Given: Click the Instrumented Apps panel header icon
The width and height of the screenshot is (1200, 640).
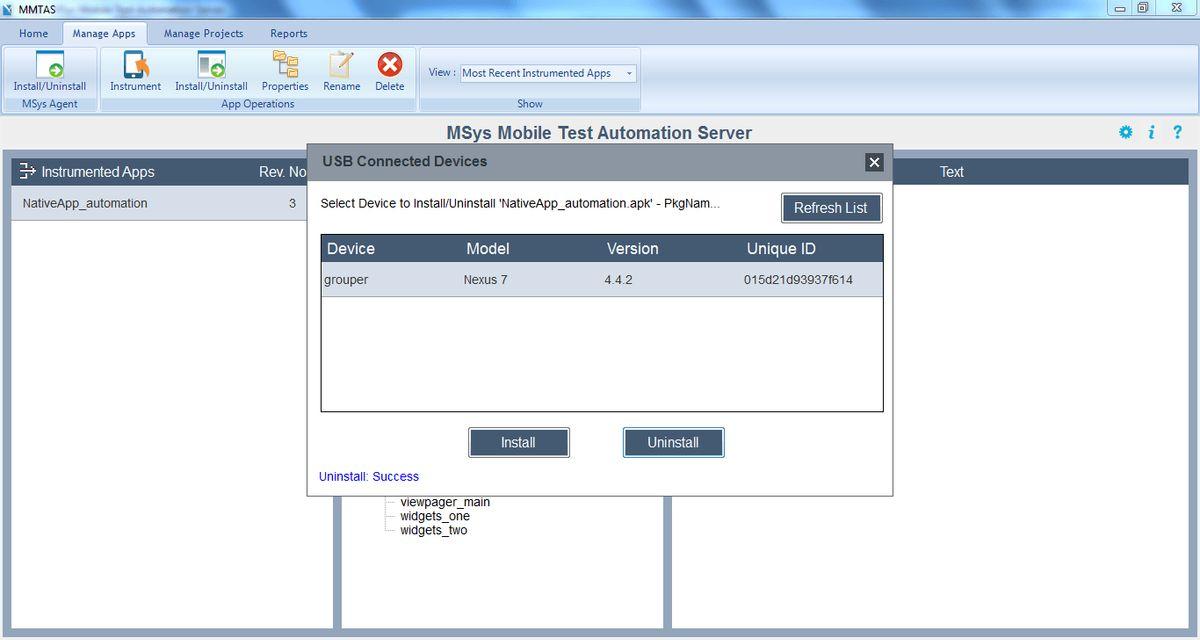Looking at the screenshot, I should coord(28,171).
